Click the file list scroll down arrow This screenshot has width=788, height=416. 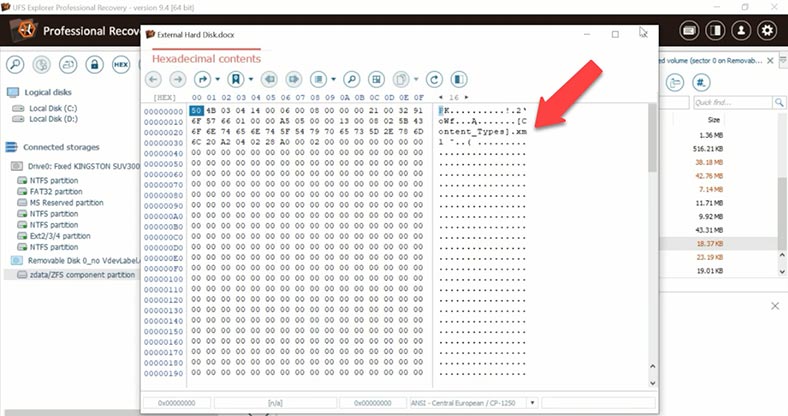pos(782,271)
